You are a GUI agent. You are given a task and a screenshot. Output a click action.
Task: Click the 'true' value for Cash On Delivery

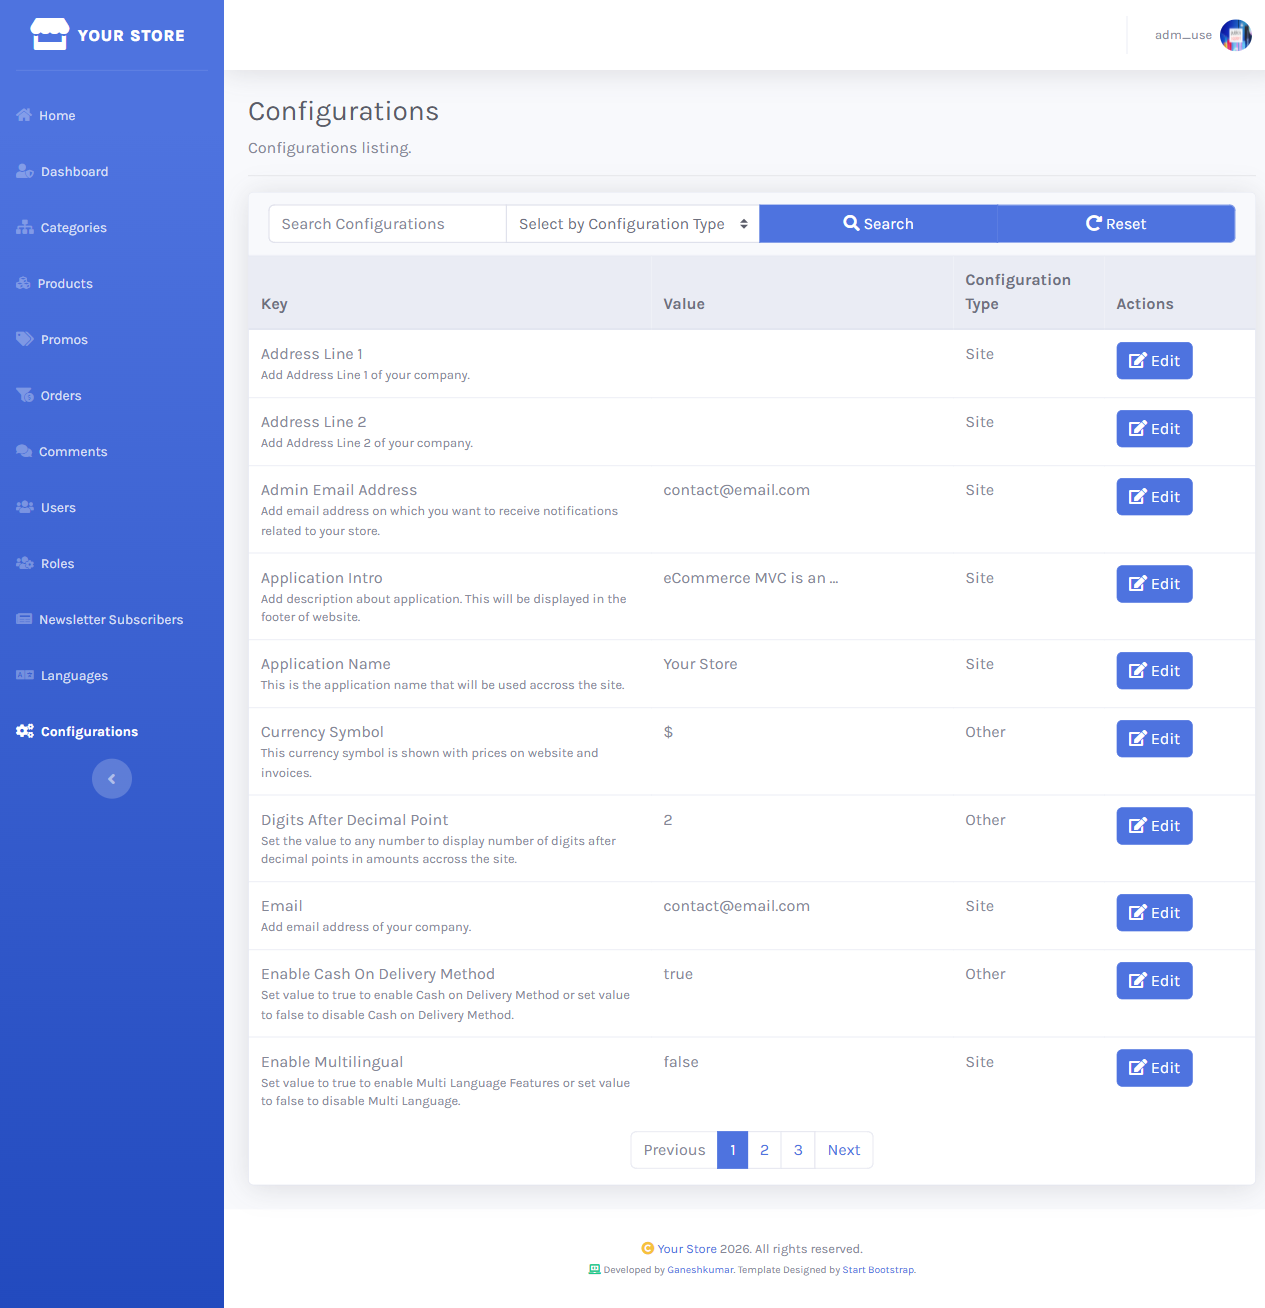pos(678,974)
